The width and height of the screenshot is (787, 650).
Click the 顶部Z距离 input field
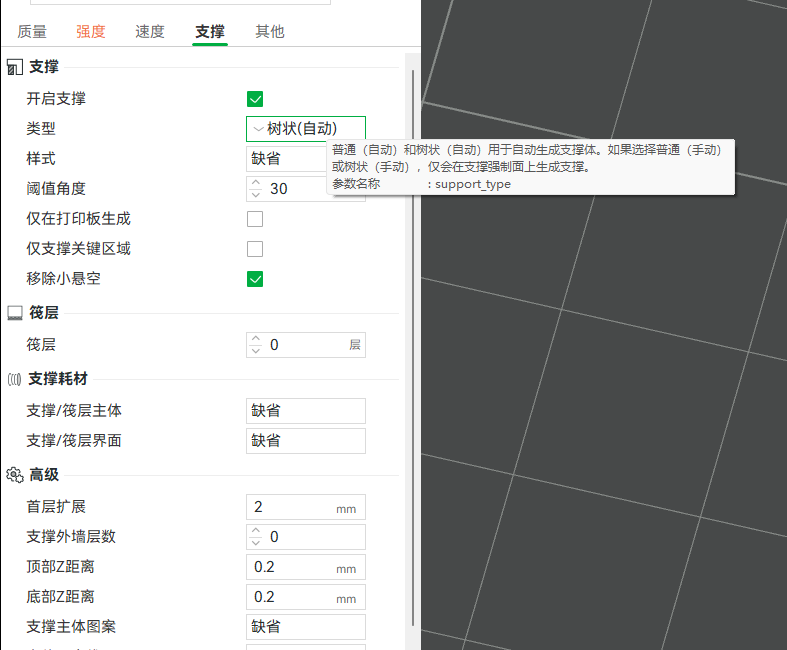click(306, 567)
